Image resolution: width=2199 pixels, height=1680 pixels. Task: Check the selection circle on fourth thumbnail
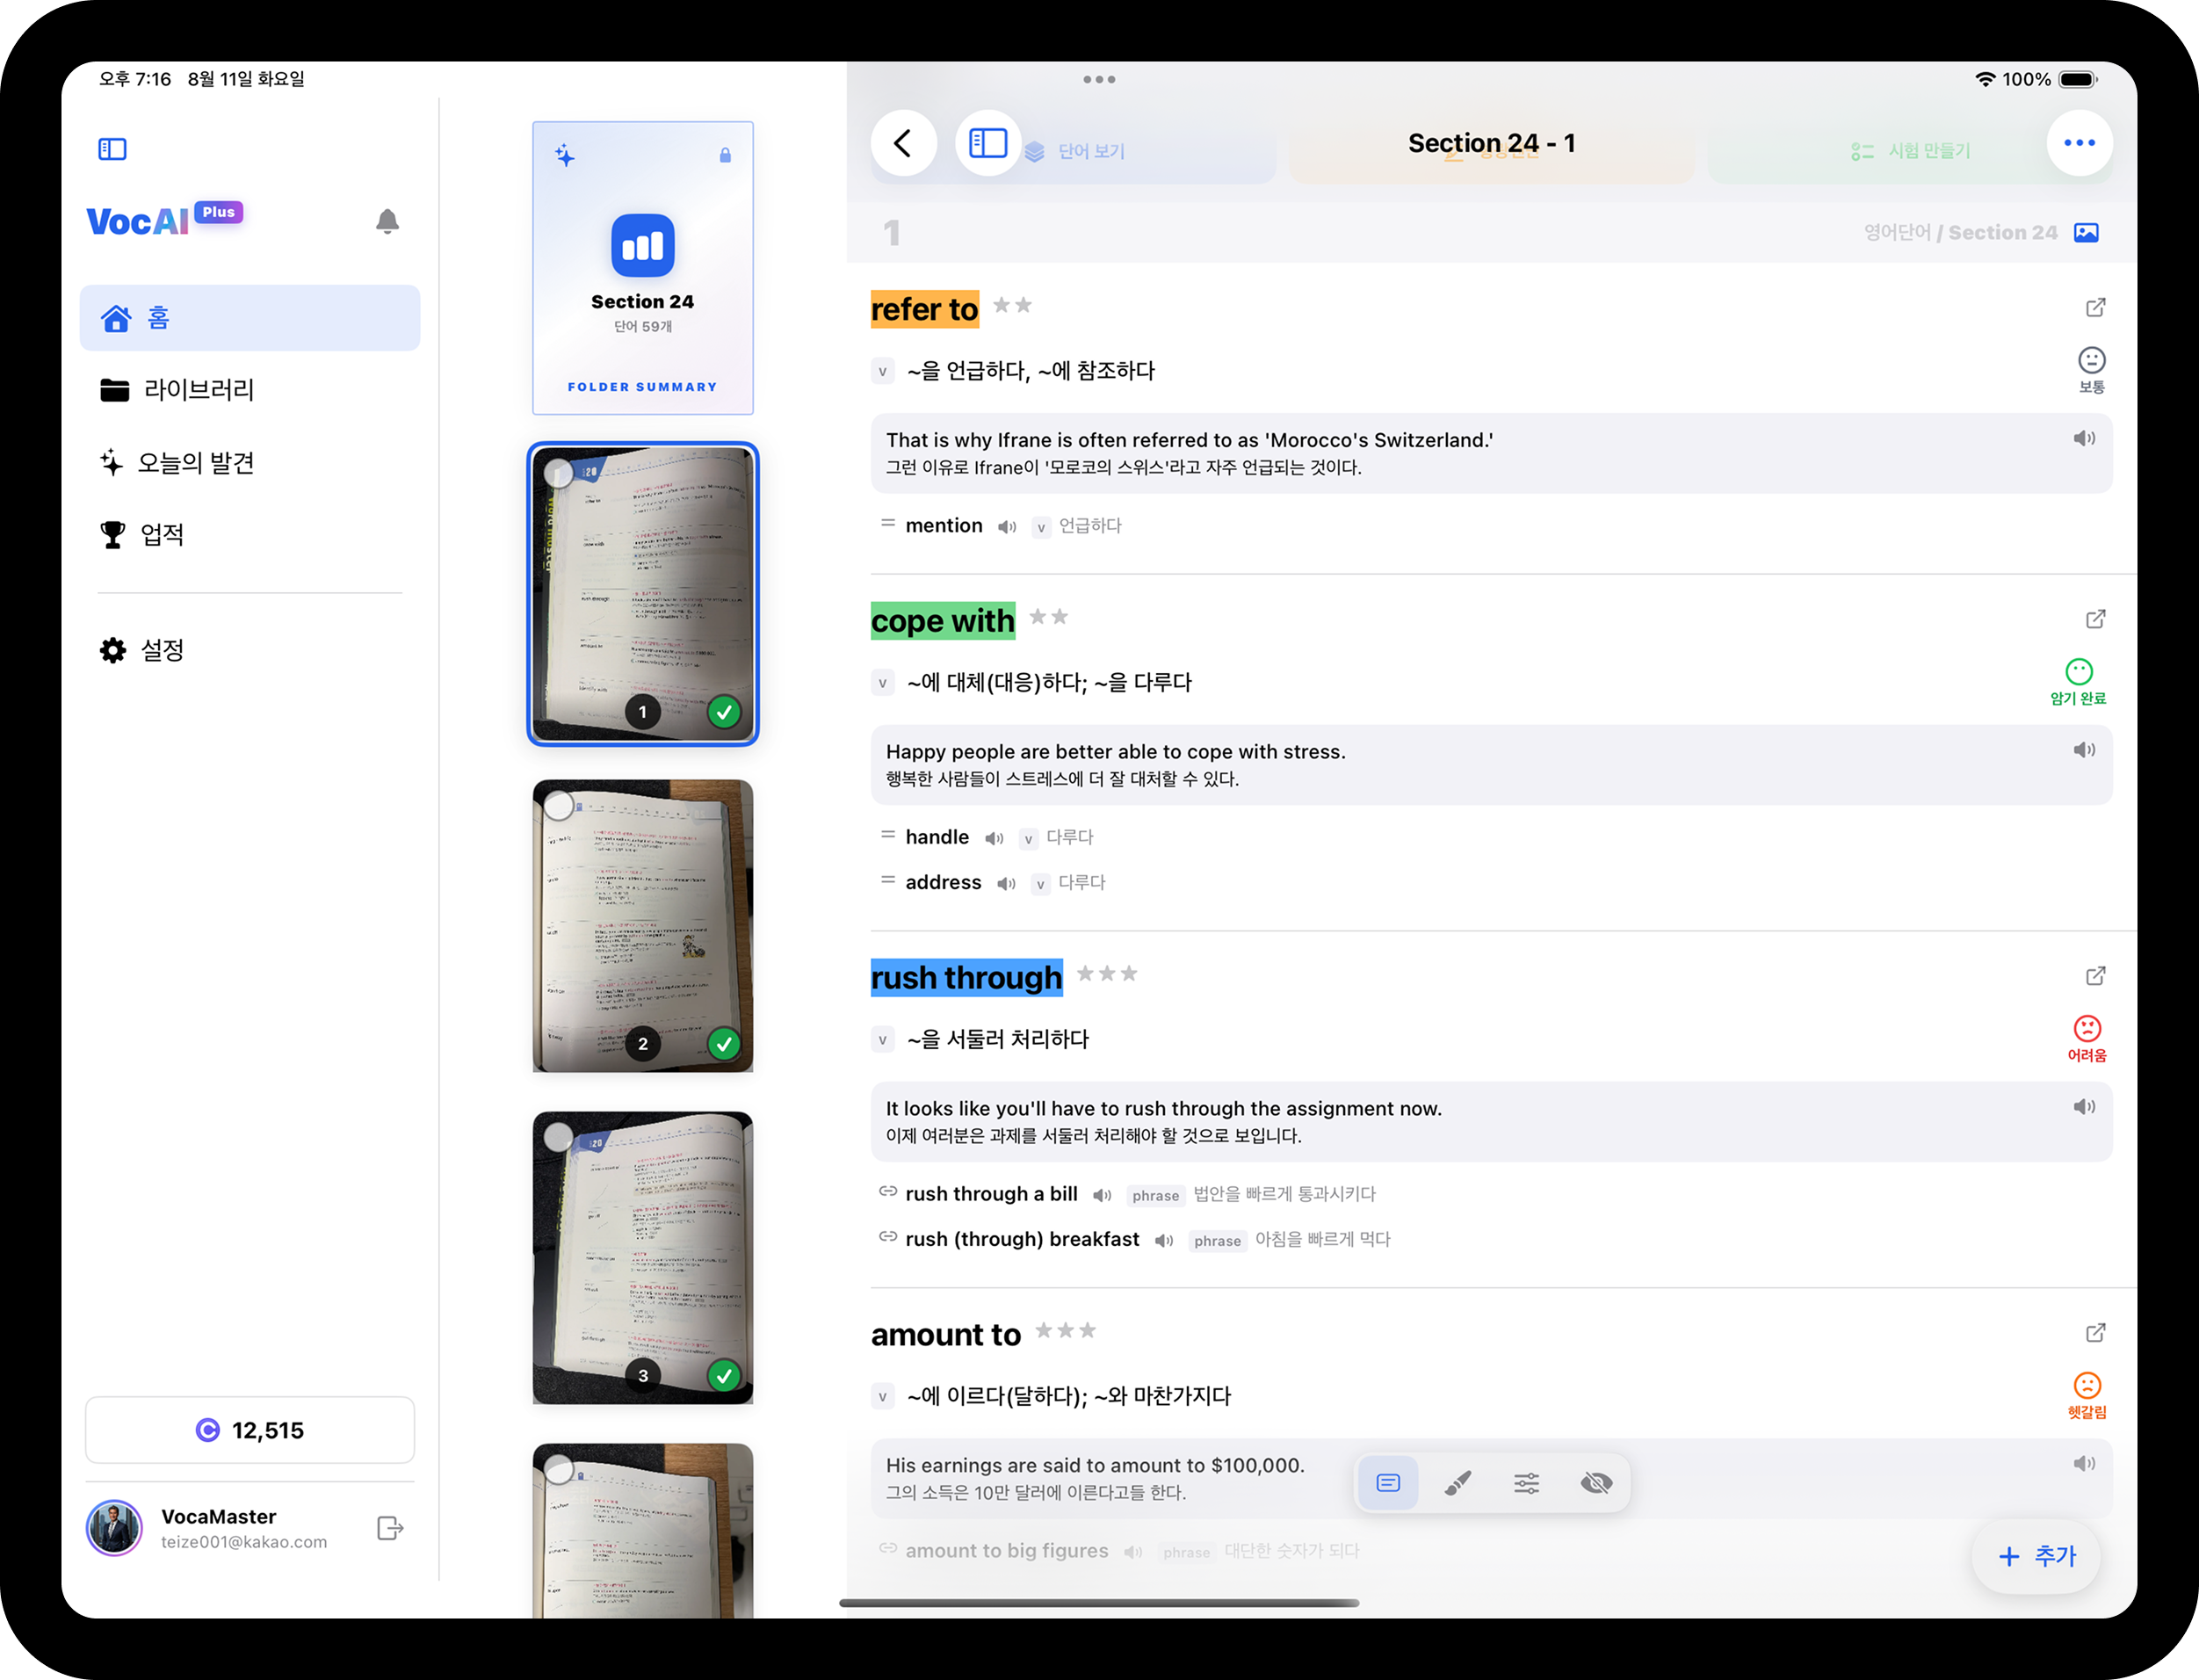click(559, 1469)
